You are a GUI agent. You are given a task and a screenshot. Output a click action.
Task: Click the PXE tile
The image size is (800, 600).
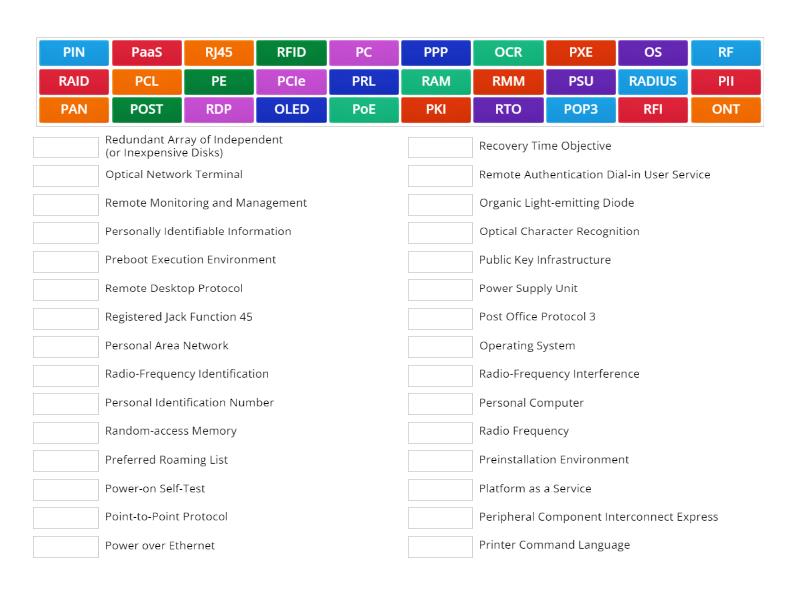tap(581, 53)
